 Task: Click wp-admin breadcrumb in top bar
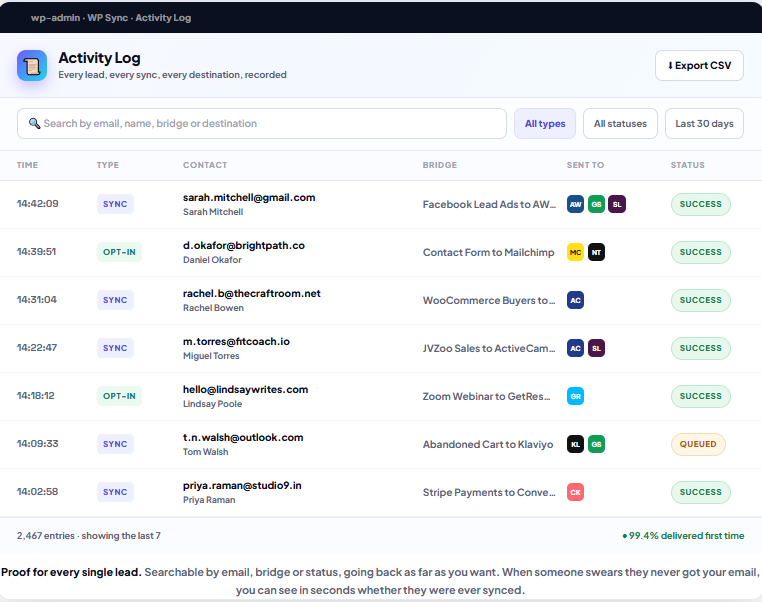point(55,18)
